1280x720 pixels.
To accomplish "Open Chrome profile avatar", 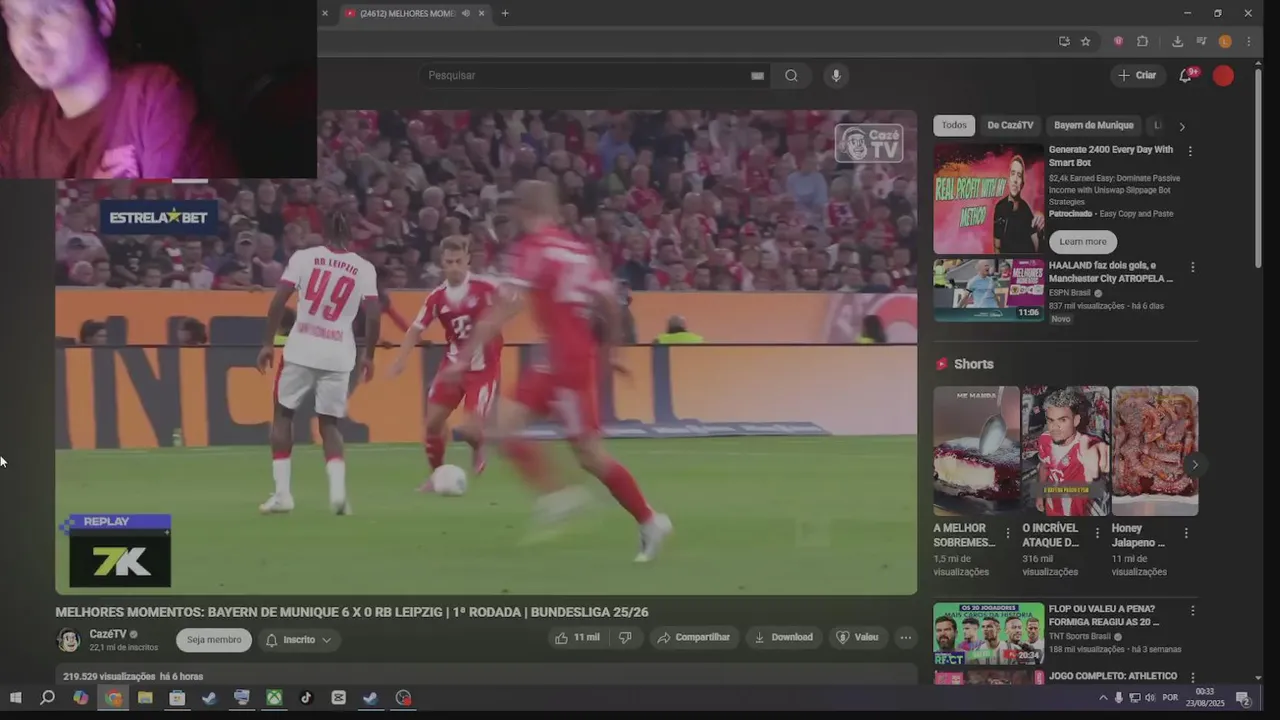I will click(x=1225, y=41).
